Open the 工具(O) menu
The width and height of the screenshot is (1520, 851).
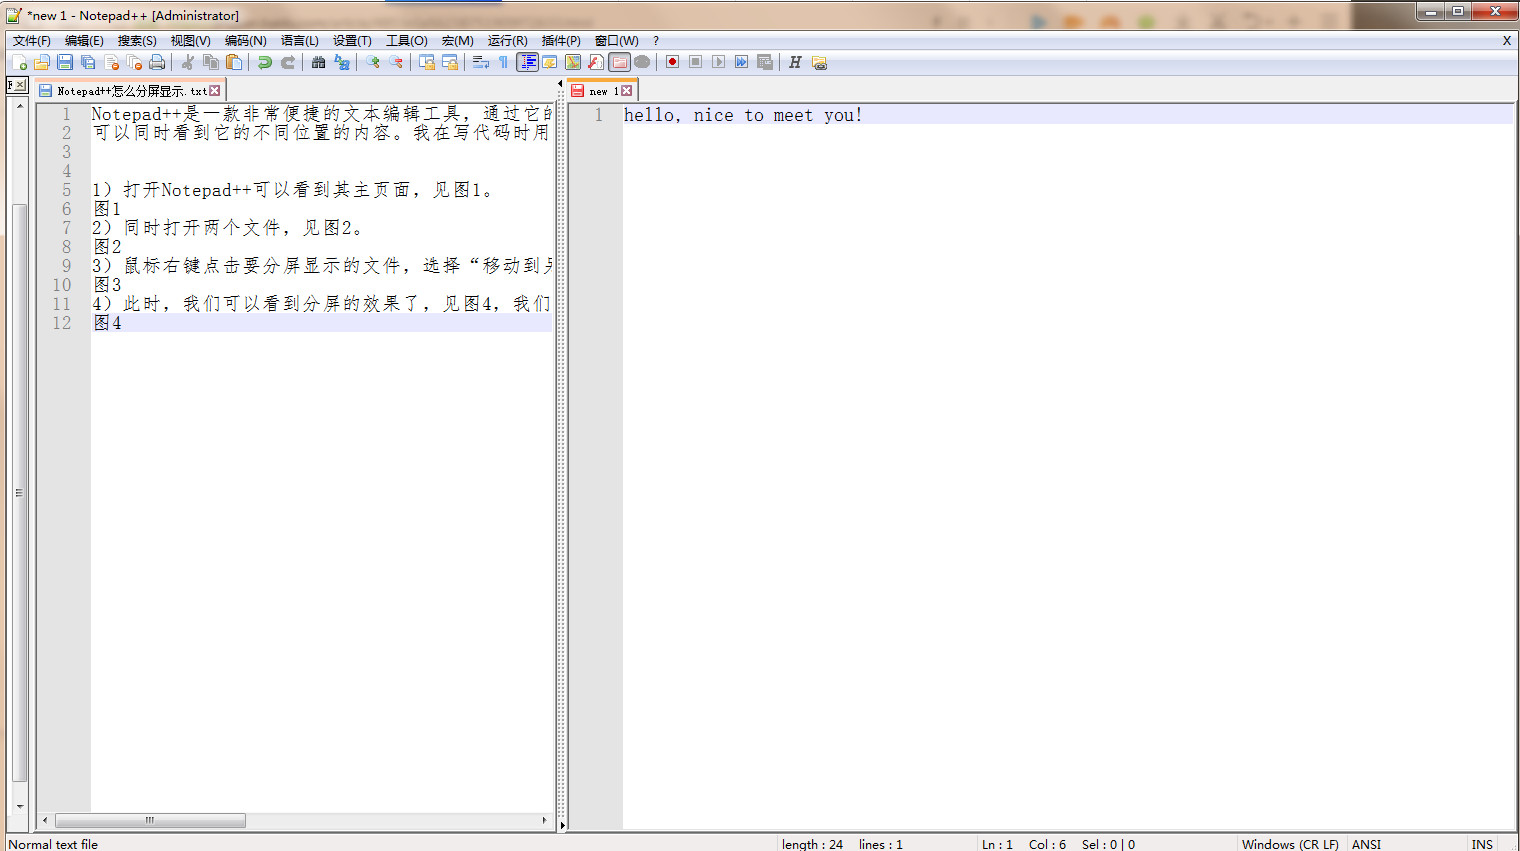point(406,41)
